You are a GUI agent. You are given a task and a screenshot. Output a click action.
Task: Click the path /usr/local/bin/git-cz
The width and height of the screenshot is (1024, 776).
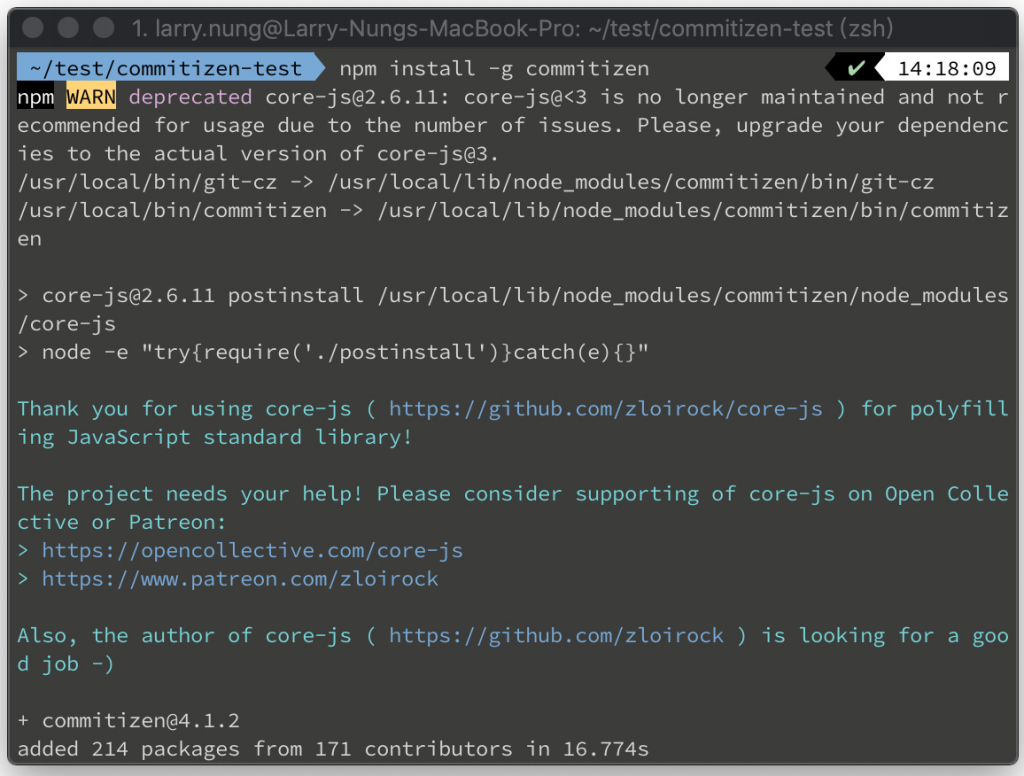tap(148, 182)
